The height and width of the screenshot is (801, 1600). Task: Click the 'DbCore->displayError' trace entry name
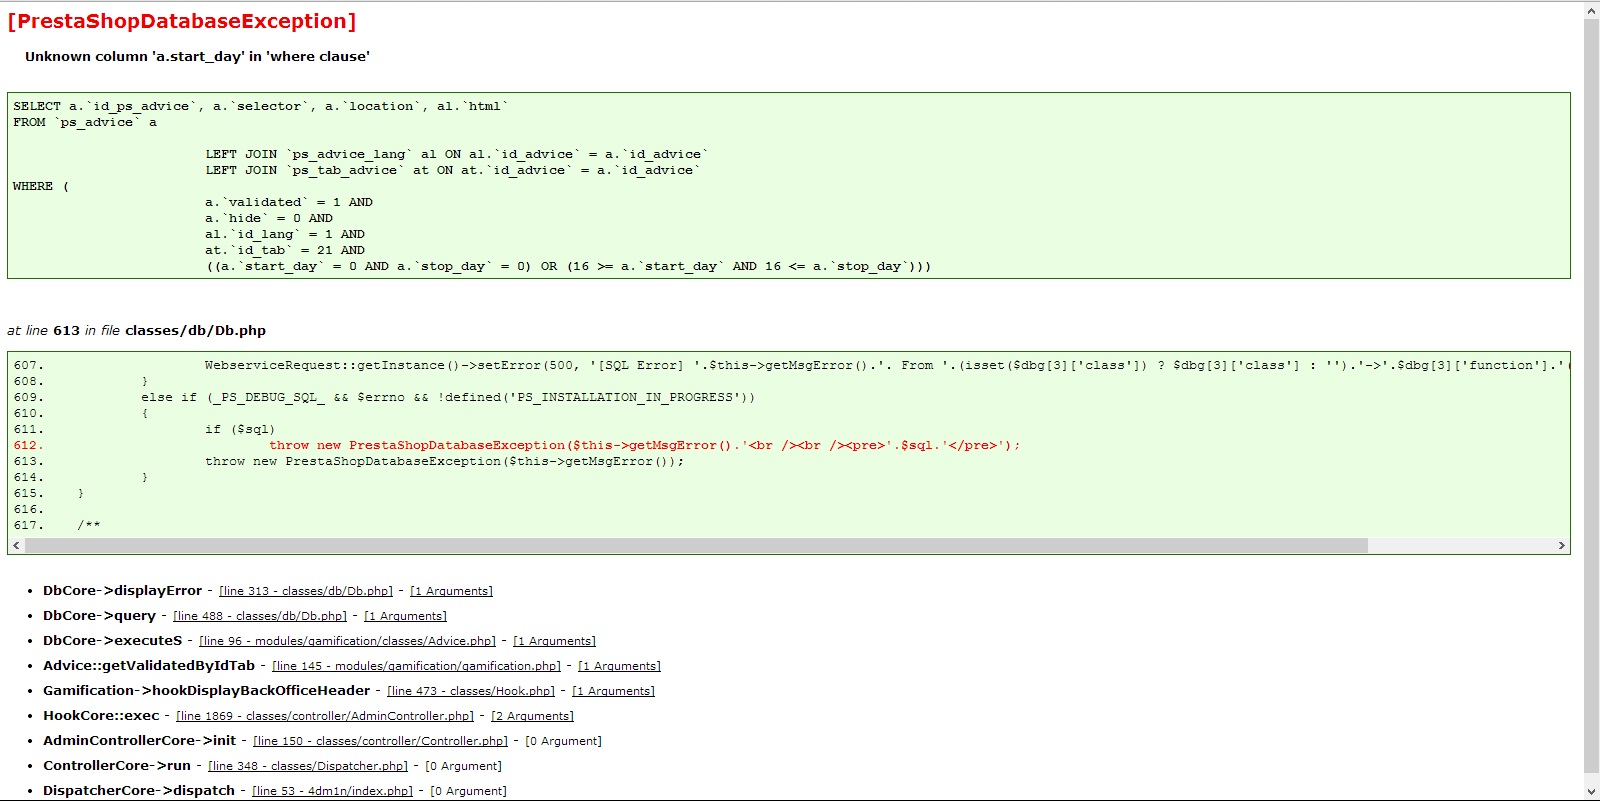[x=122, y=591]
